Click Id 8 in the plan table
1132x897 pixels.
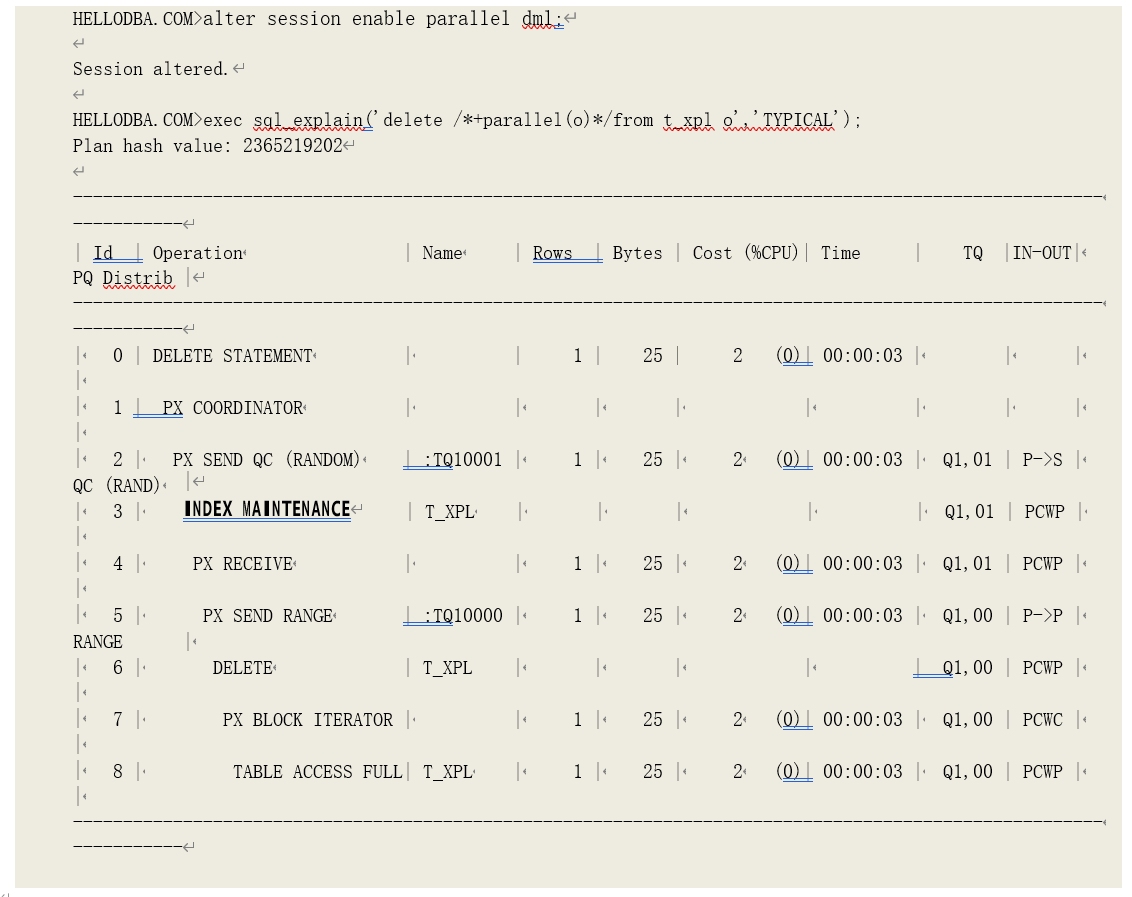click(118, 772)
